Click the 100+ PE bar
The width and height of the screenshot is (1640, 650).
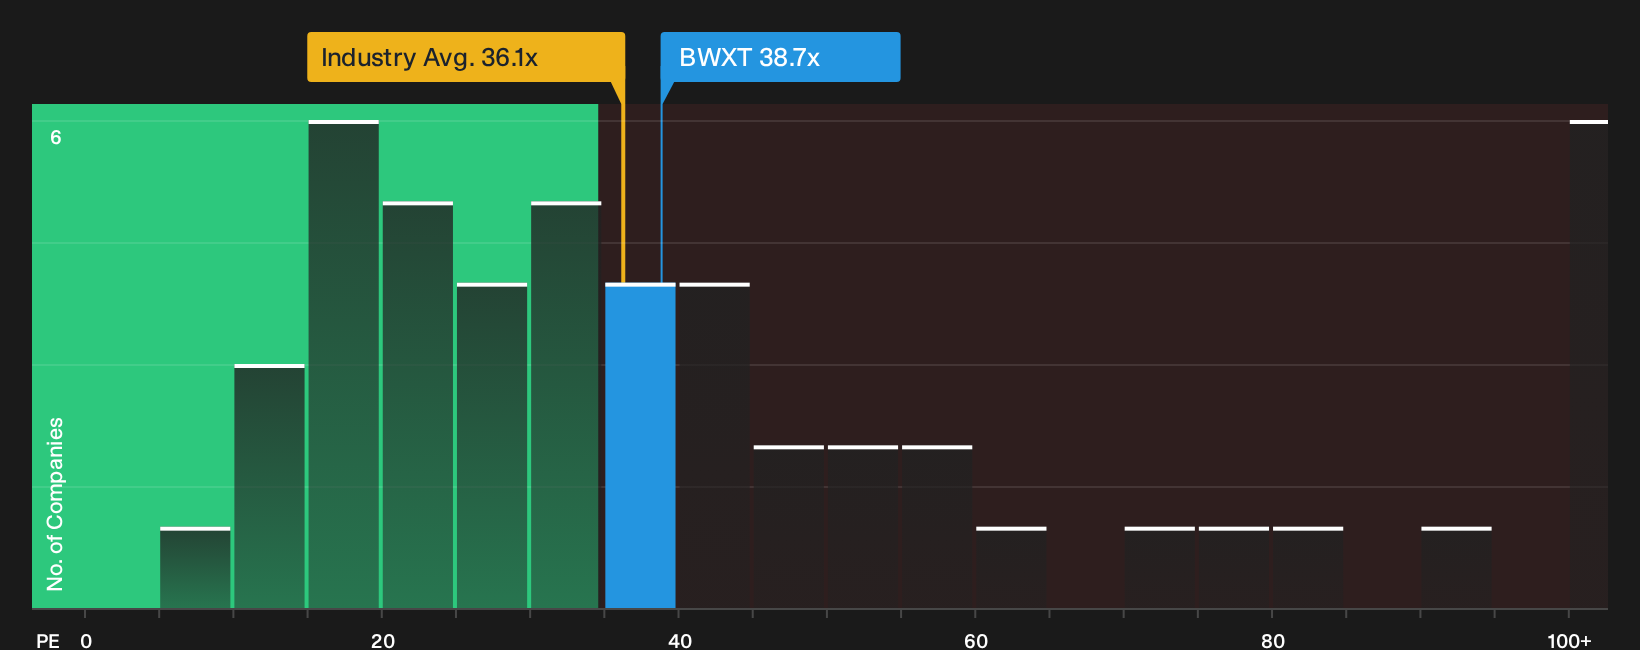(1588, 365)
